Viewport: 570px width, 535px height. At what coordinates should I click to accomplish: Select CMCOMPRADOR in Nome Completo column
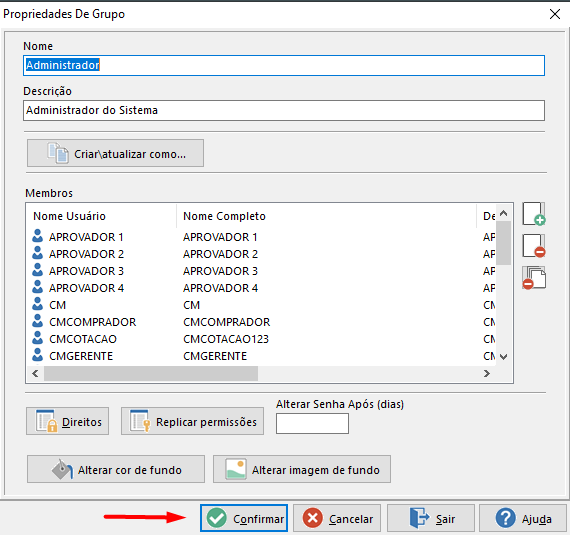(226, 322)
